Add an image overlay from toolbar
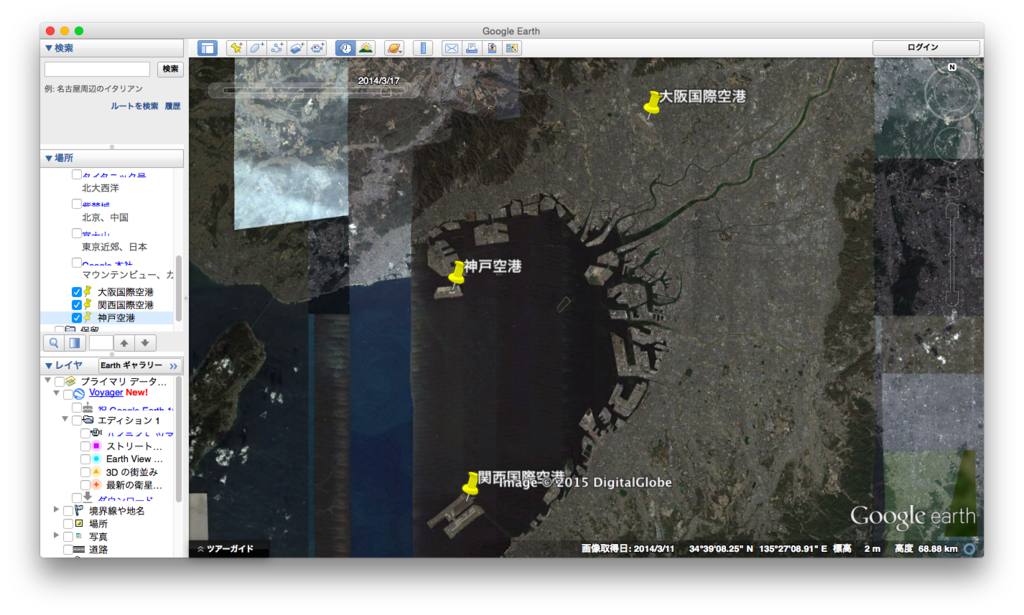 point(296,48)
